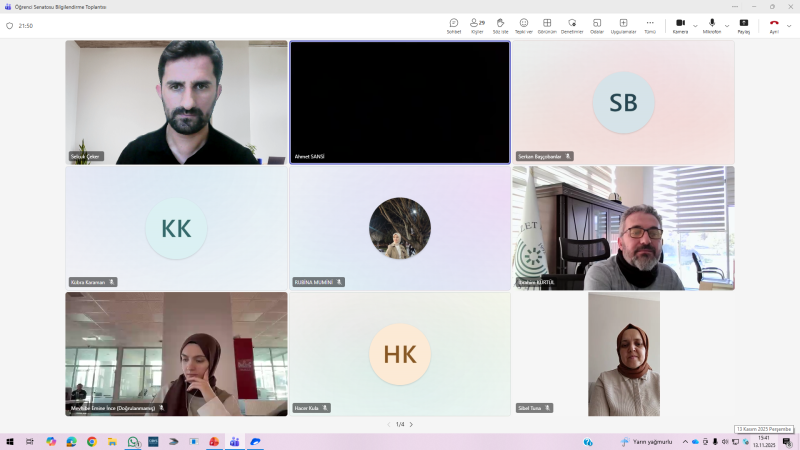This screenshot has height=450, width=800.
Task: Open the Tepki ver reactions
Action: [523, 25]
